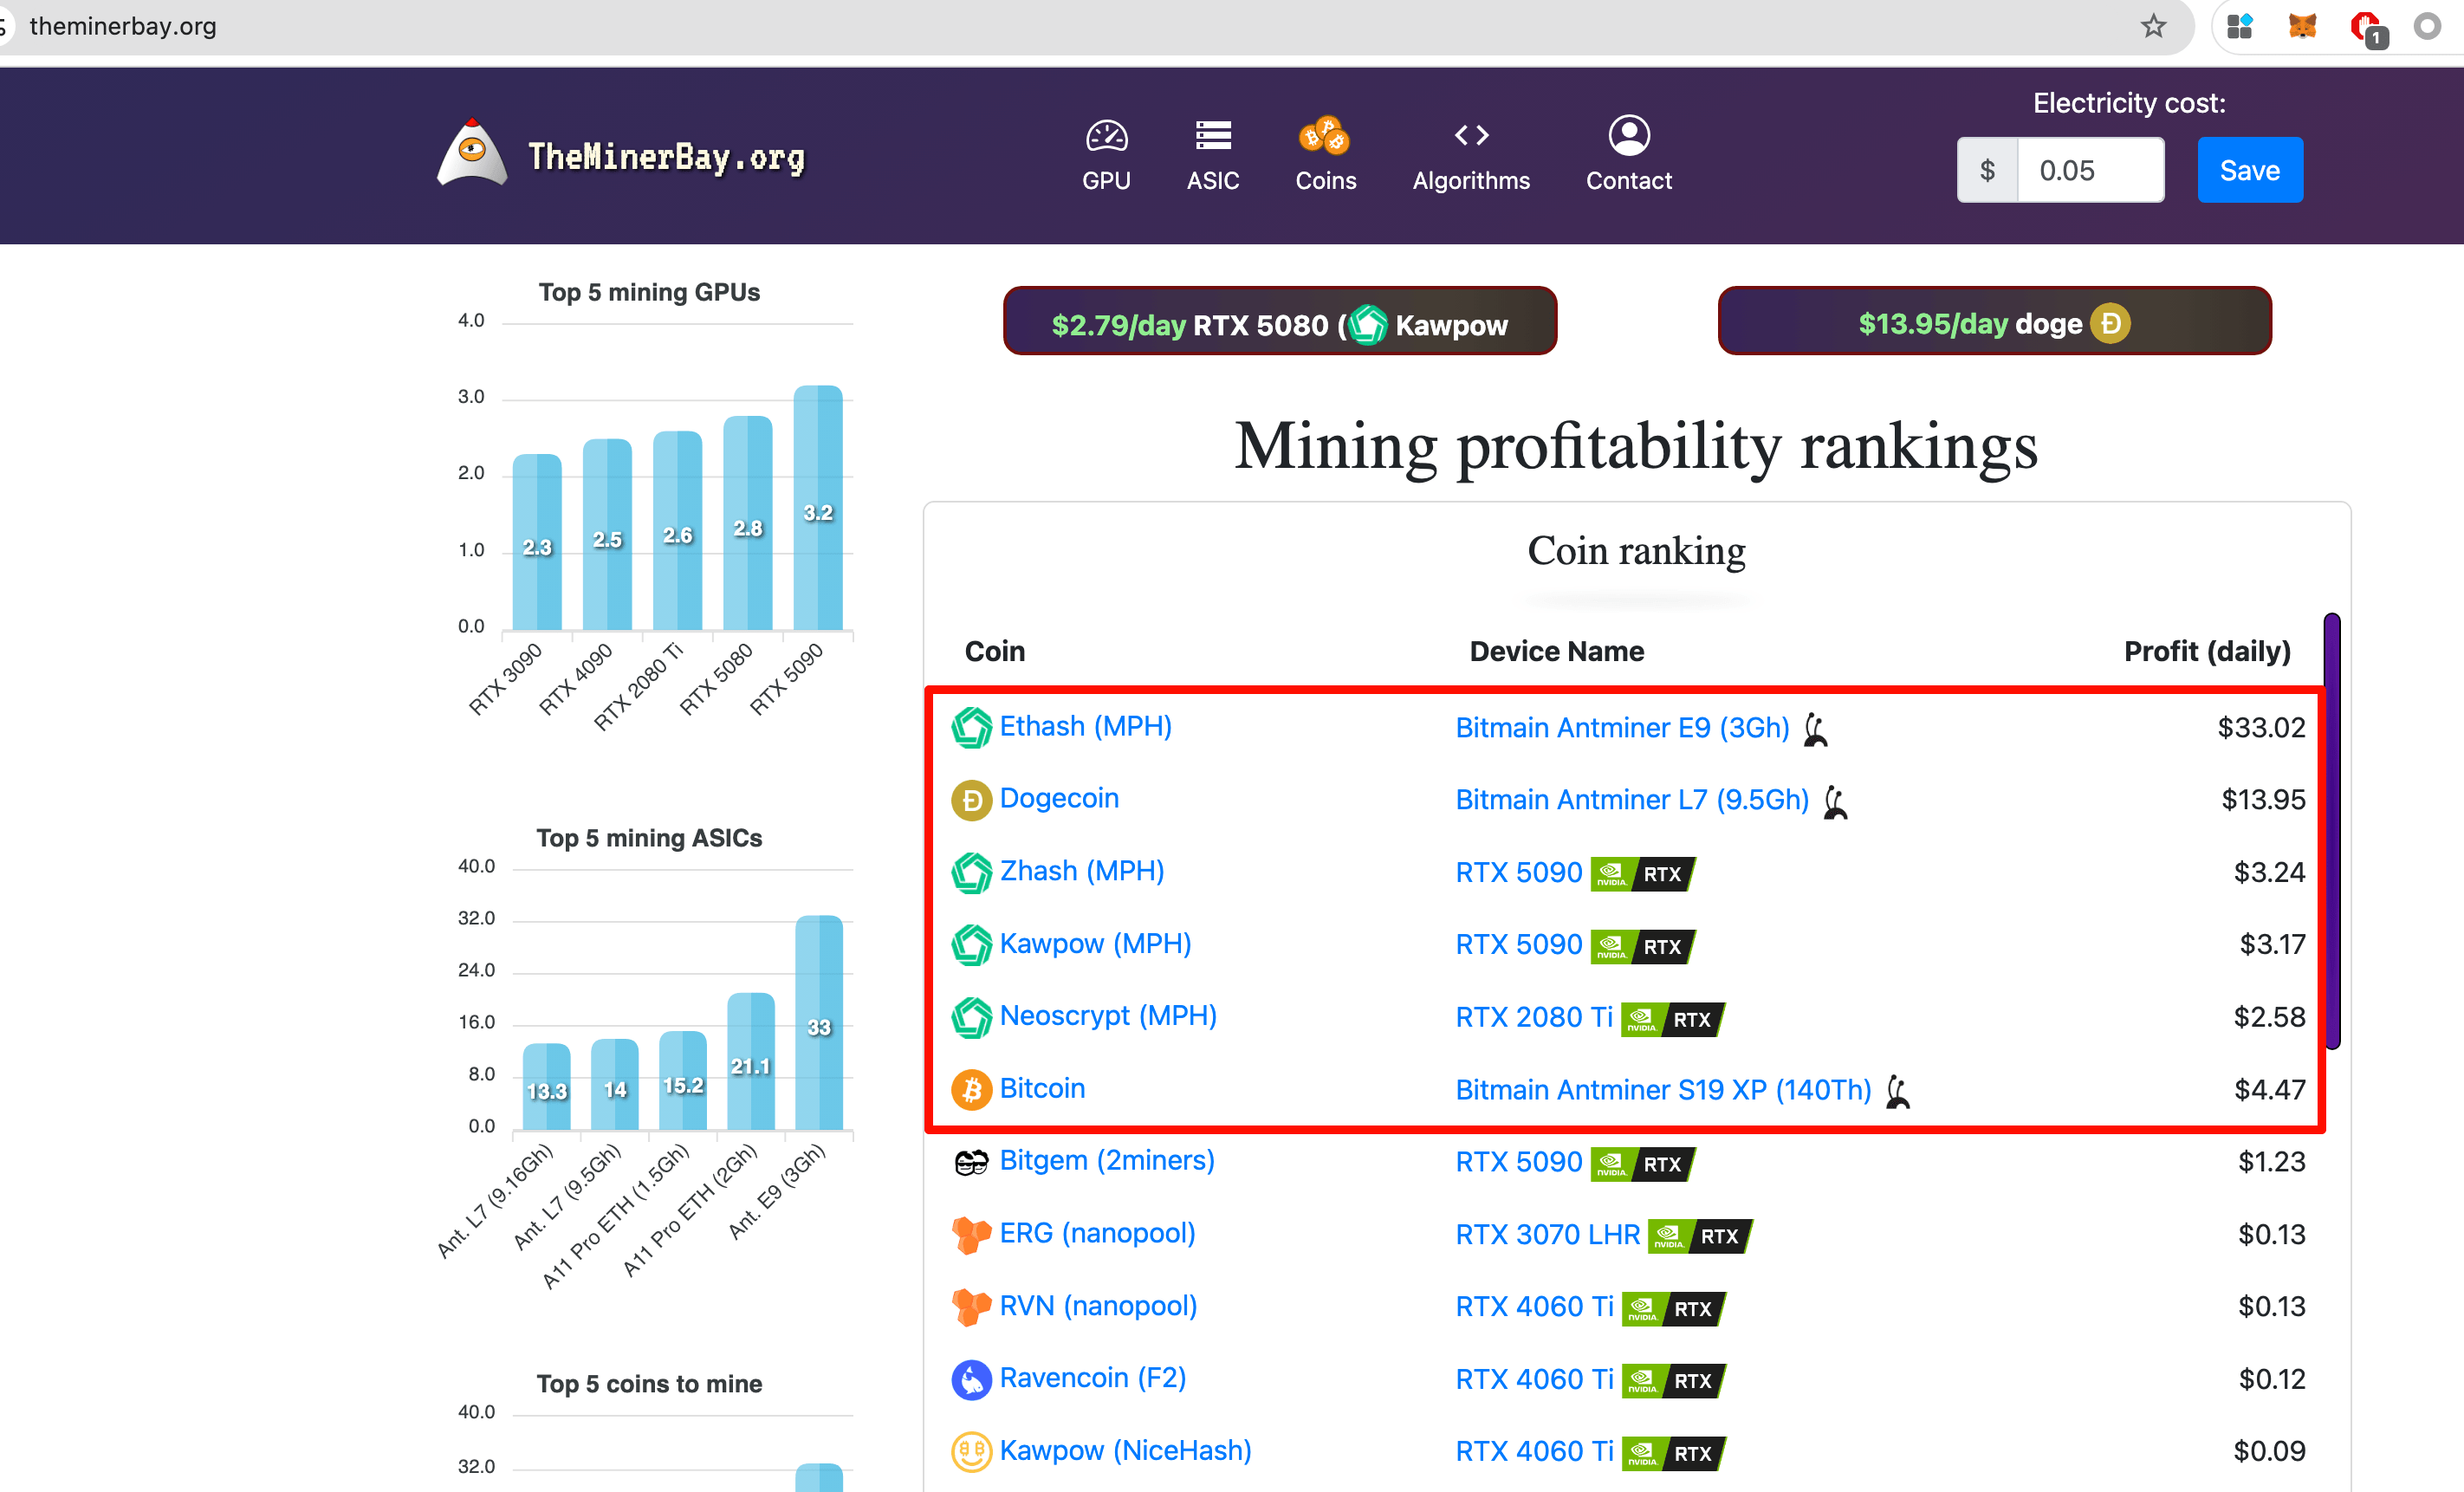2464x1492 pixels.
Task: Click the $13.95/day doge banner
Action: (1994, 322)
